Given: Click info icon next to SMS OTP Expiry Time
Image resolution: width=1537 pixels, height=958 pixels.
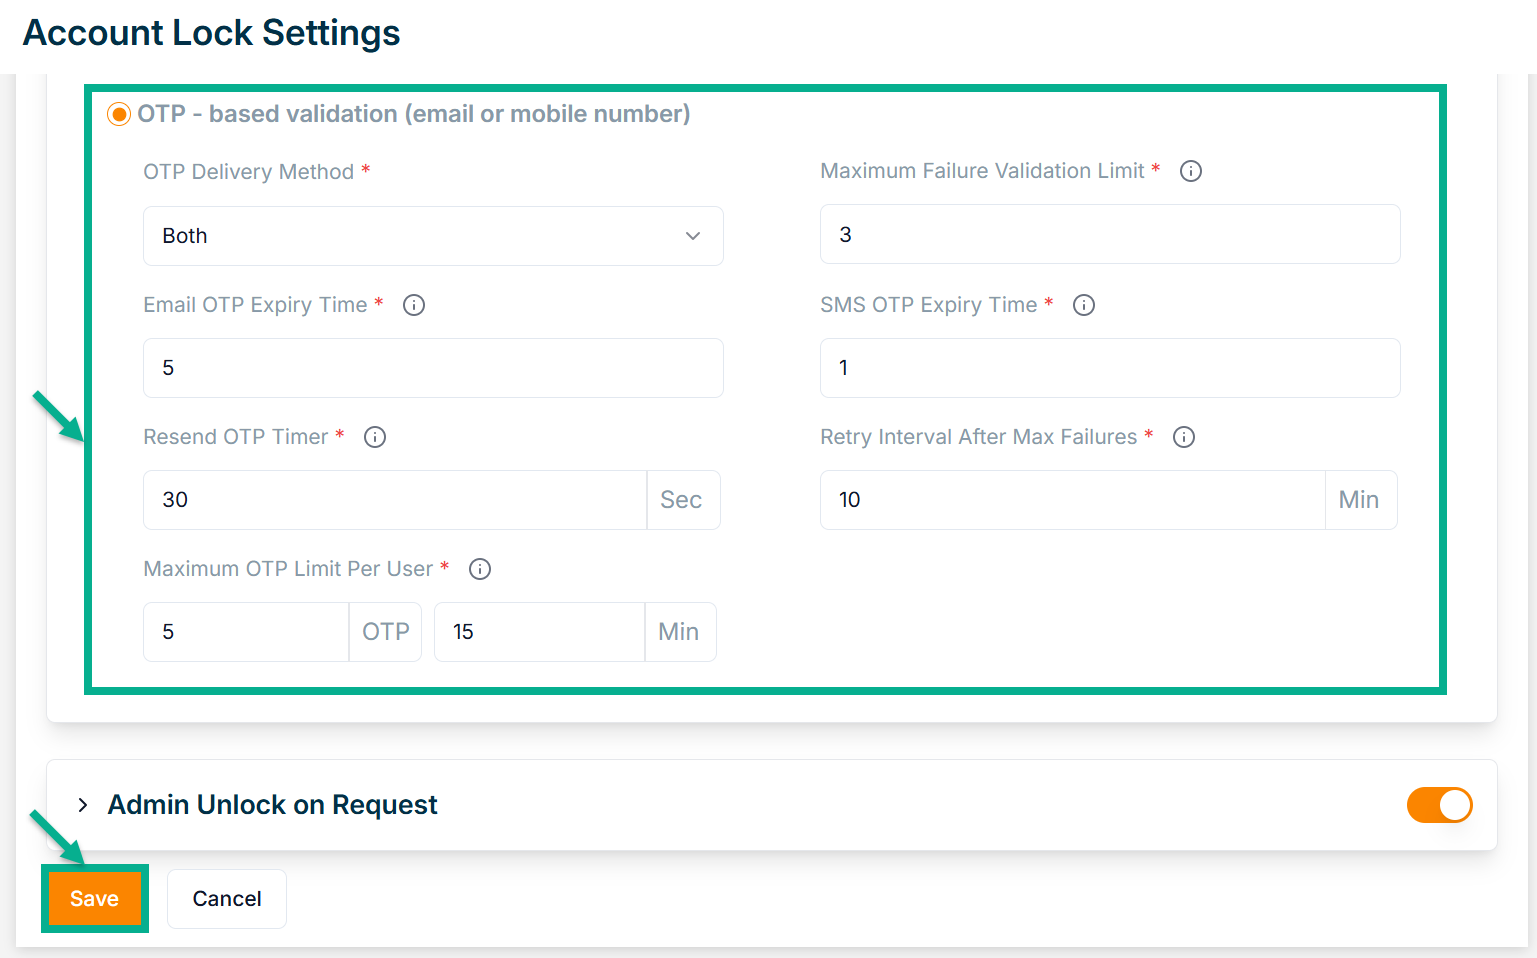Looking at the screenshot, I should click(x=1084, y=305).
